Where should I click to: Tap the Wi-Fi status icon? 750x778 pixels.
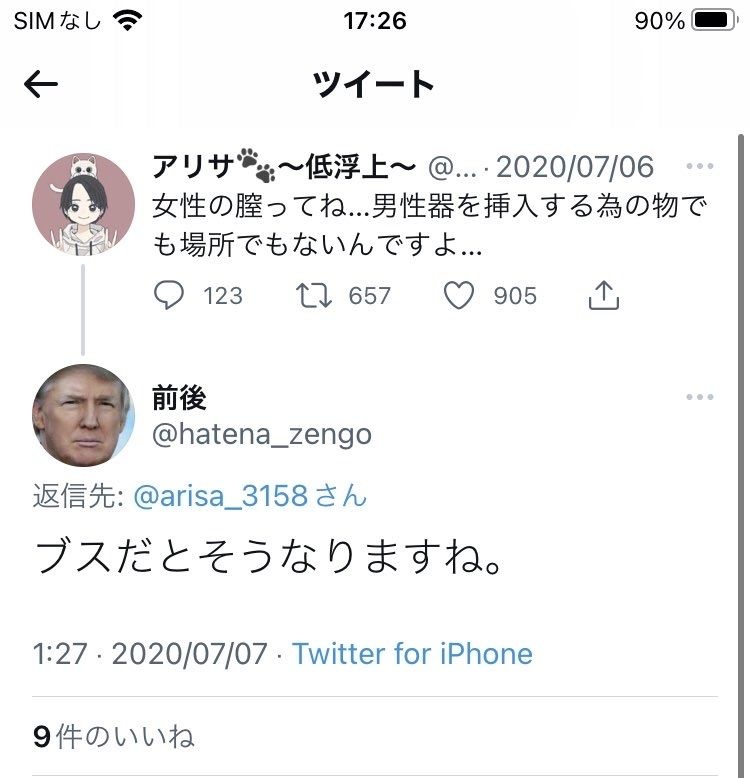point(128,21)
